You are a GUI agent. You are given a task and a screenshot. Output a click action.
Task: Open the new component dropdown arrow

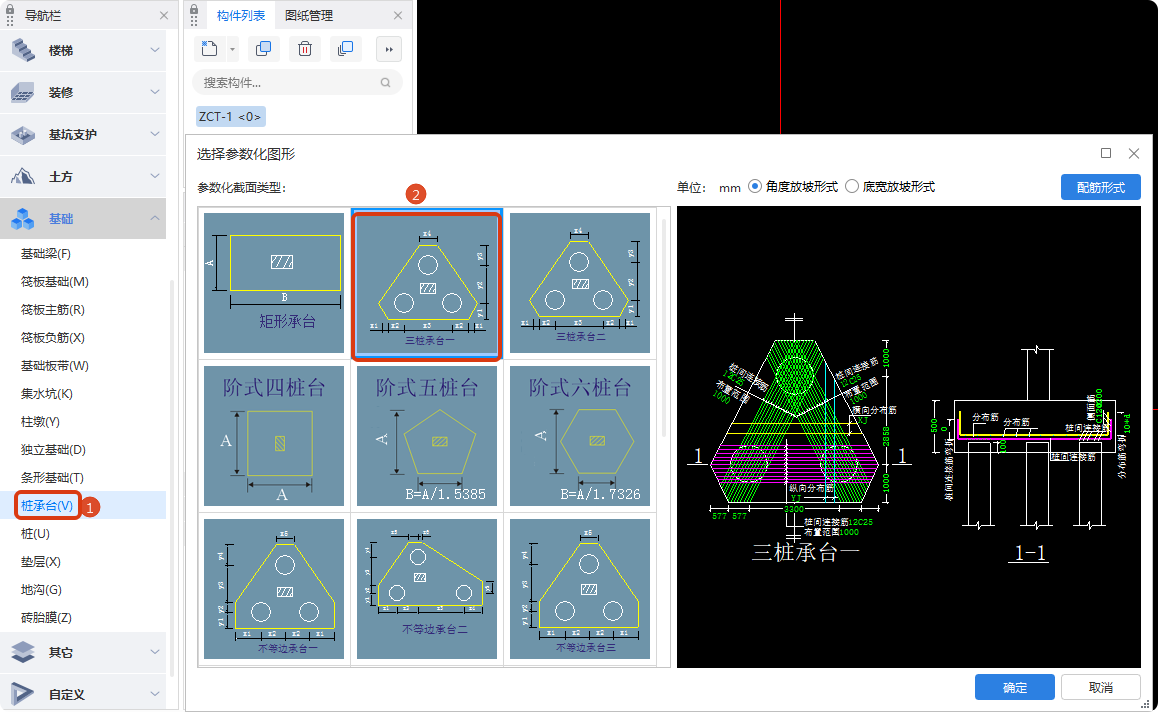pyautogui.click(x=233, y=49)
